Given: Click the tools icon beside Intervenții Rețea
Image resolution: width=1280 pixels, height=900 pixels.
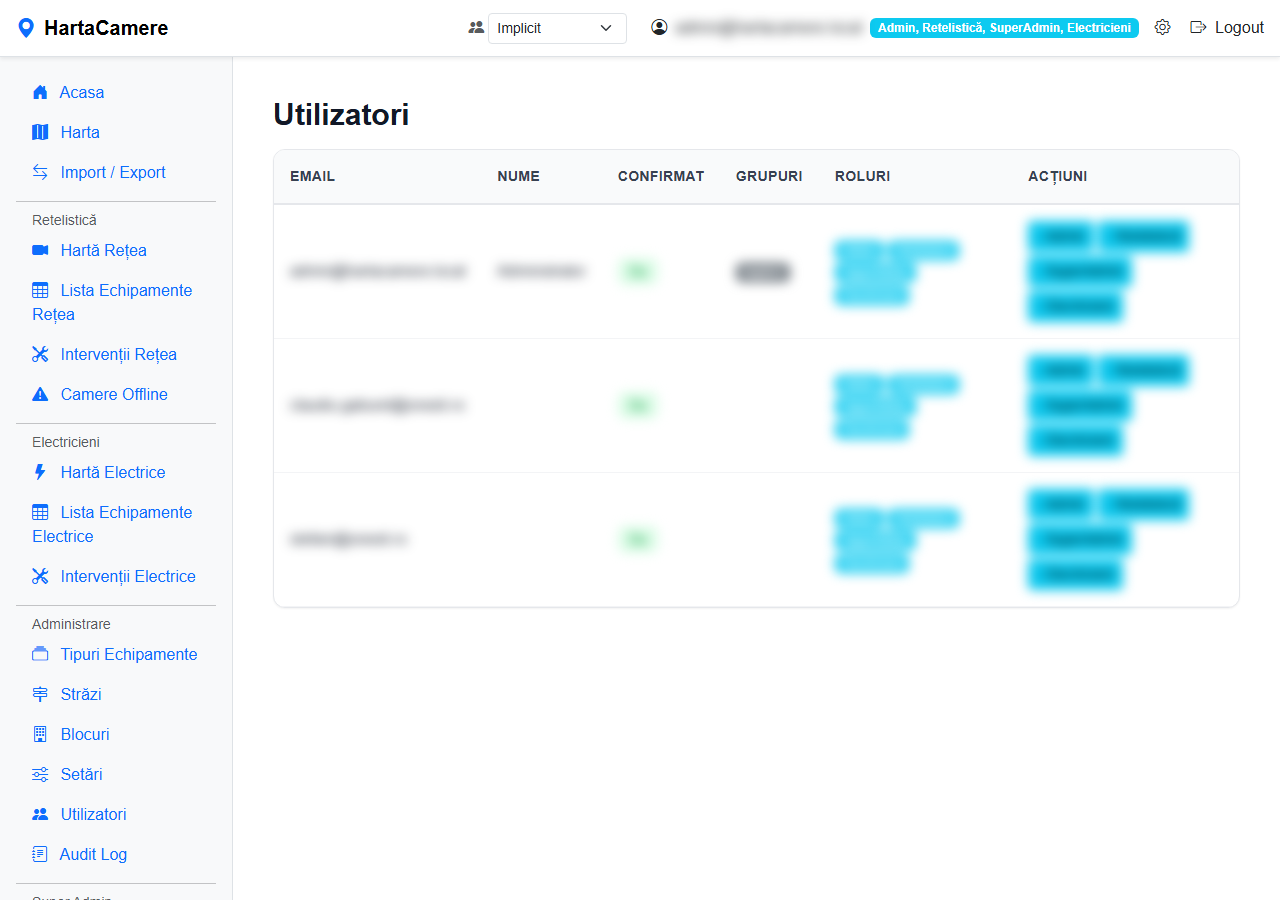Looking at the screenshot, I should (x=40, y=354).
